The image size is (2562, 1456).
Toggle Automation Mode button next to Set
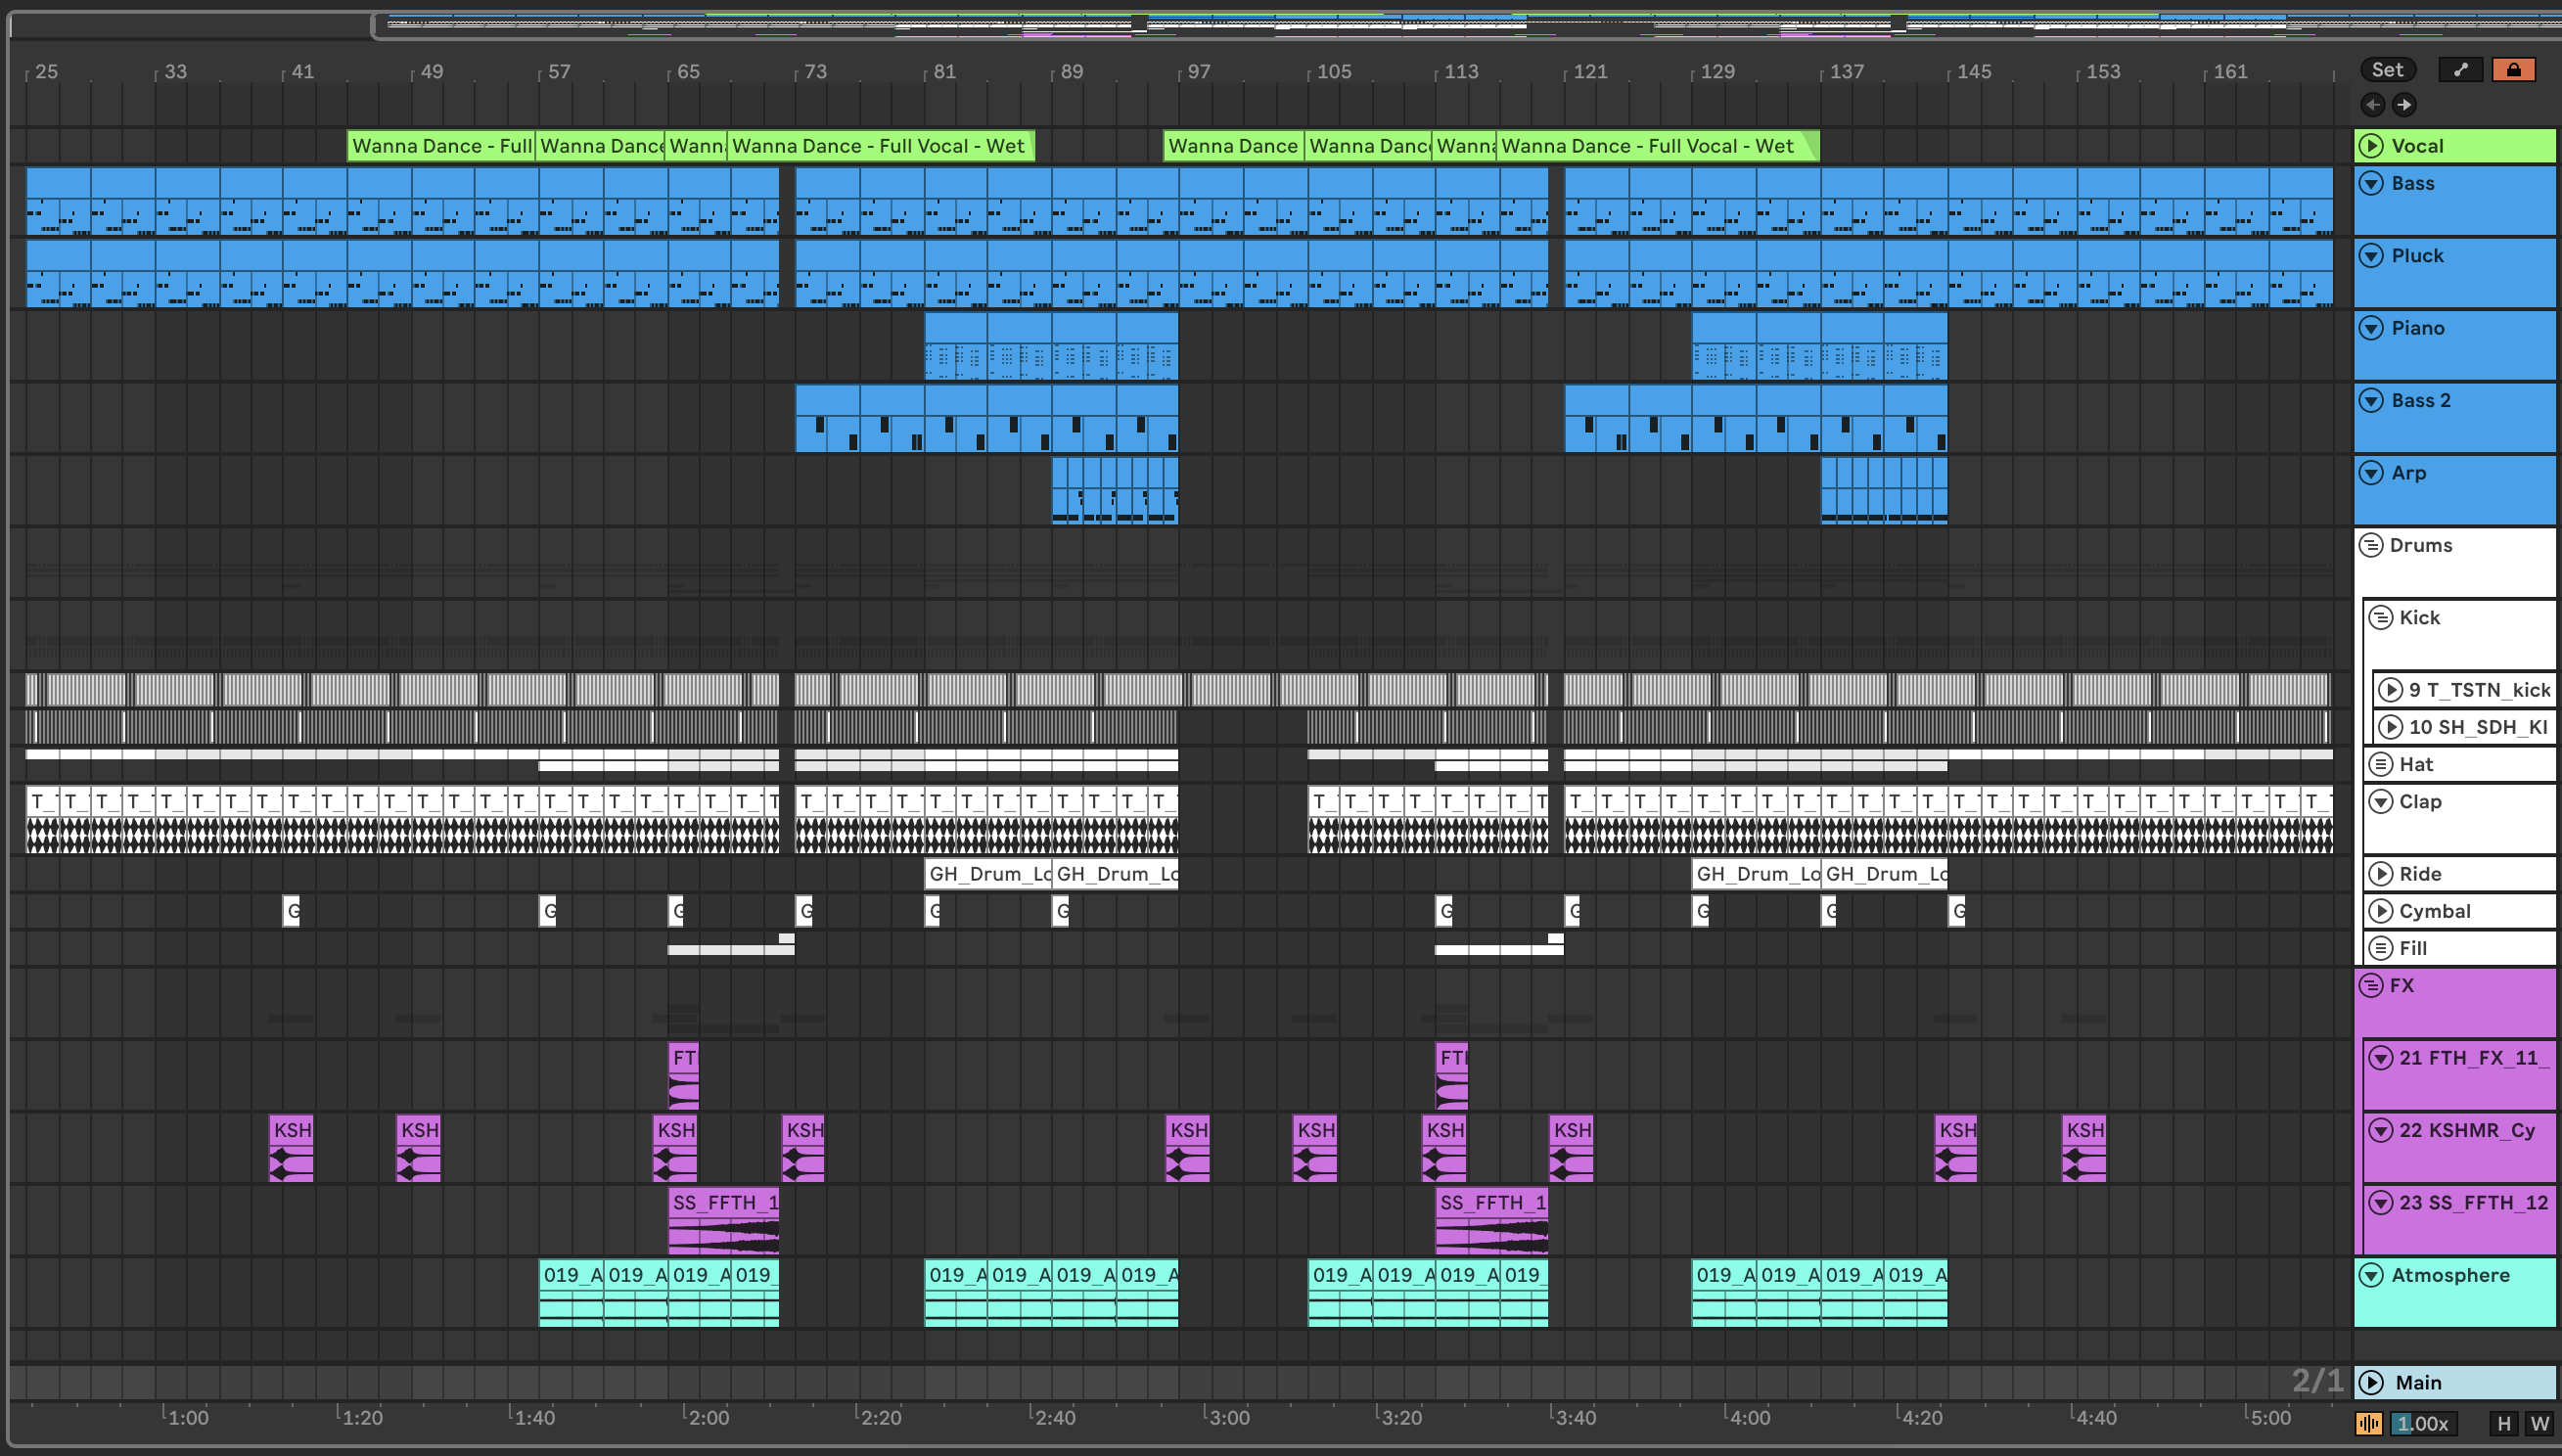pos(2460,69)
